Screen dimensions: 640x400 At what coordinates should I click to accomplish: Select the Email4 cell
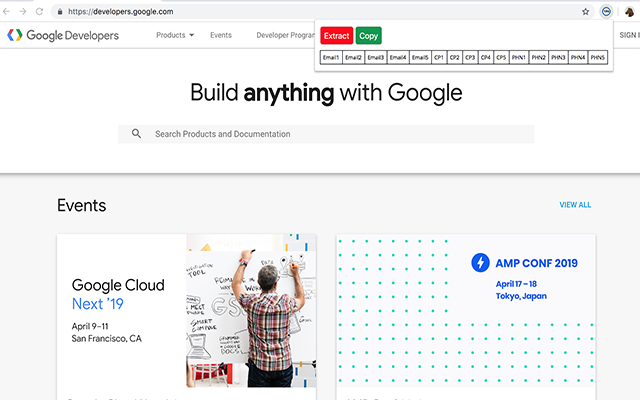pyautogui.click(x=398, y=58)
